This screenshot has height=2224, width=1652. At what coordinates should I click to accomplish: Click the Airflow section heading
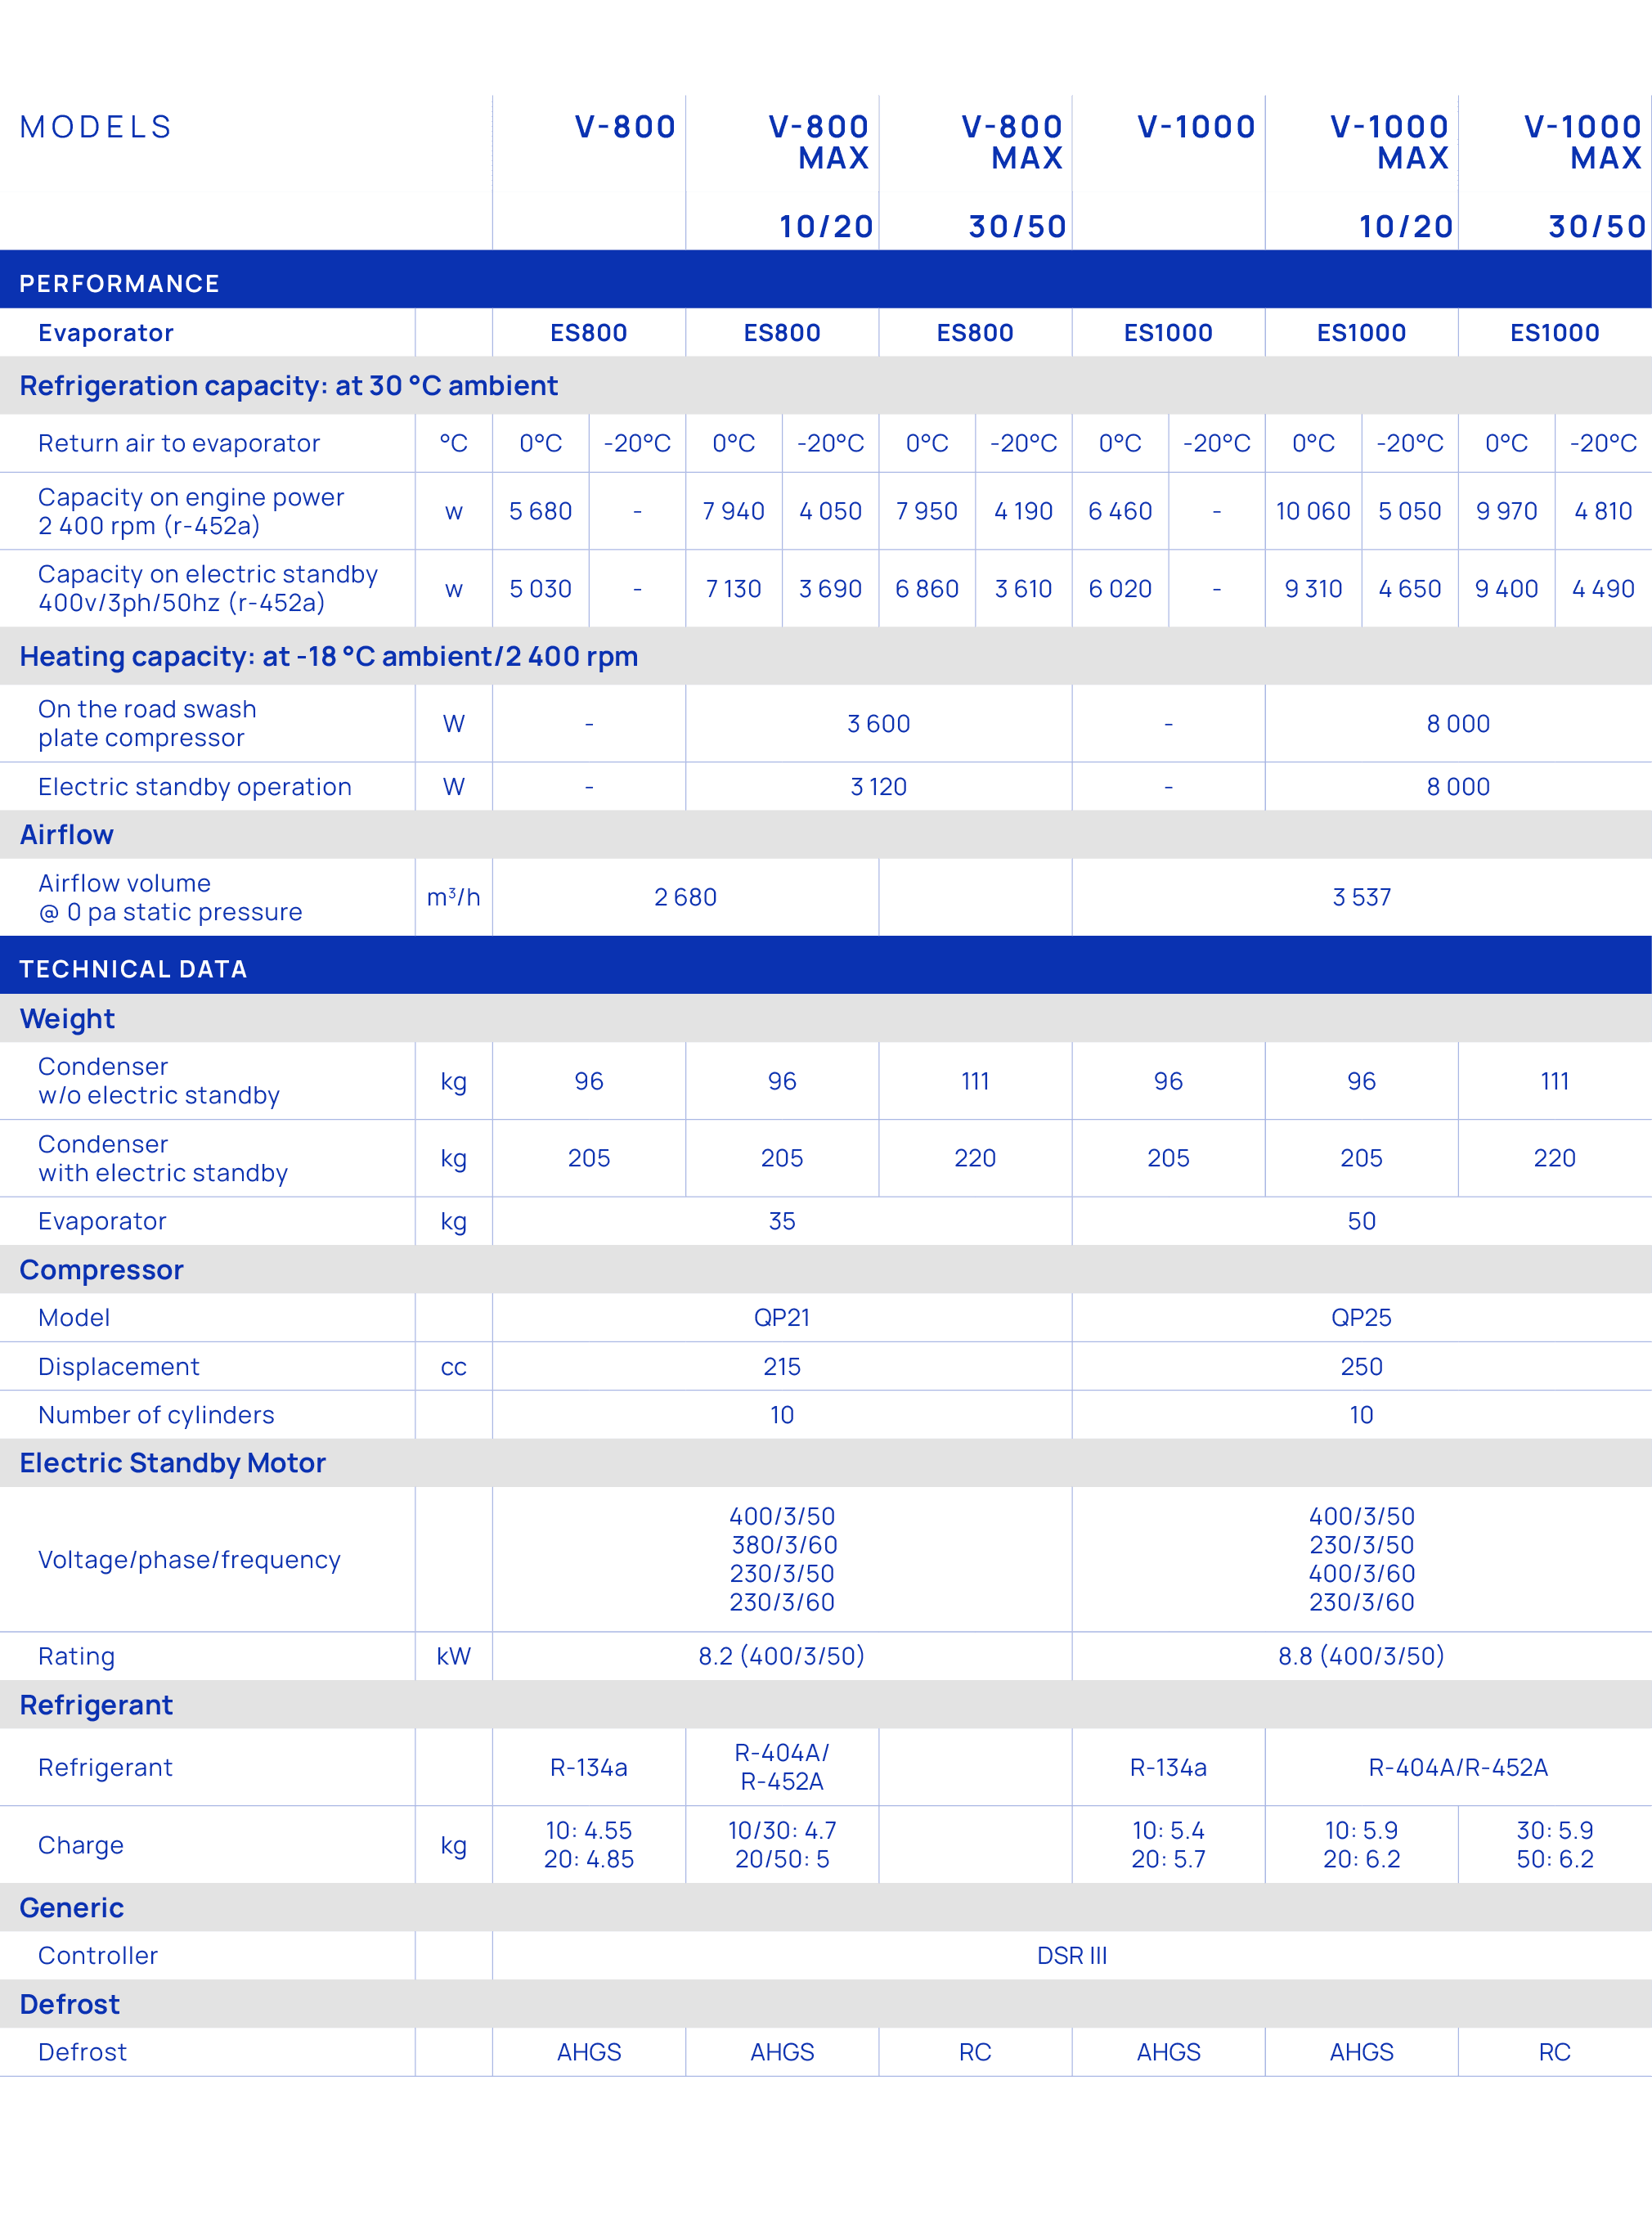(66, 835)
